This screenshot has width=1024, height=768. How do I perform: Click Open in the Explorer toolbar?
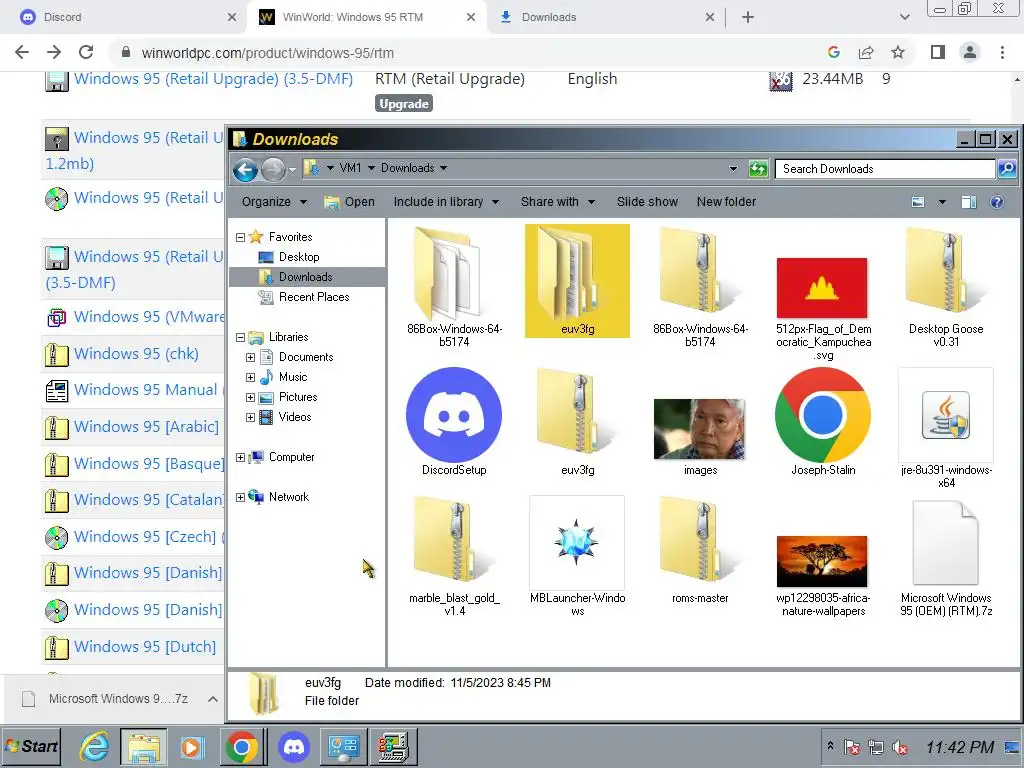coord(350,202)
